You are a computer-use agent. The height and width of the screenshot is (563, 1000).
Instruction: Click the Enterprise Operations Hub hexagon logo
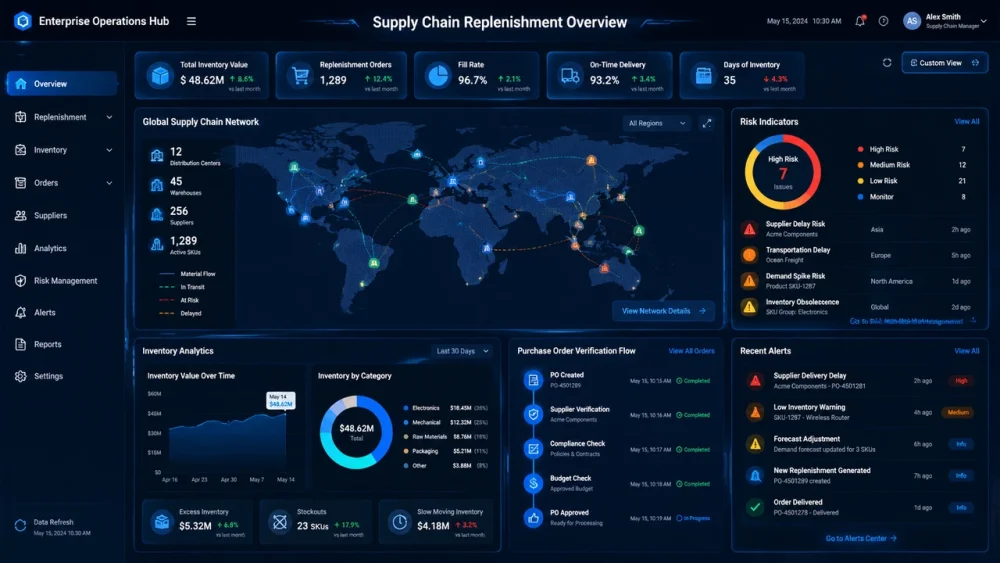pos(23,21)
